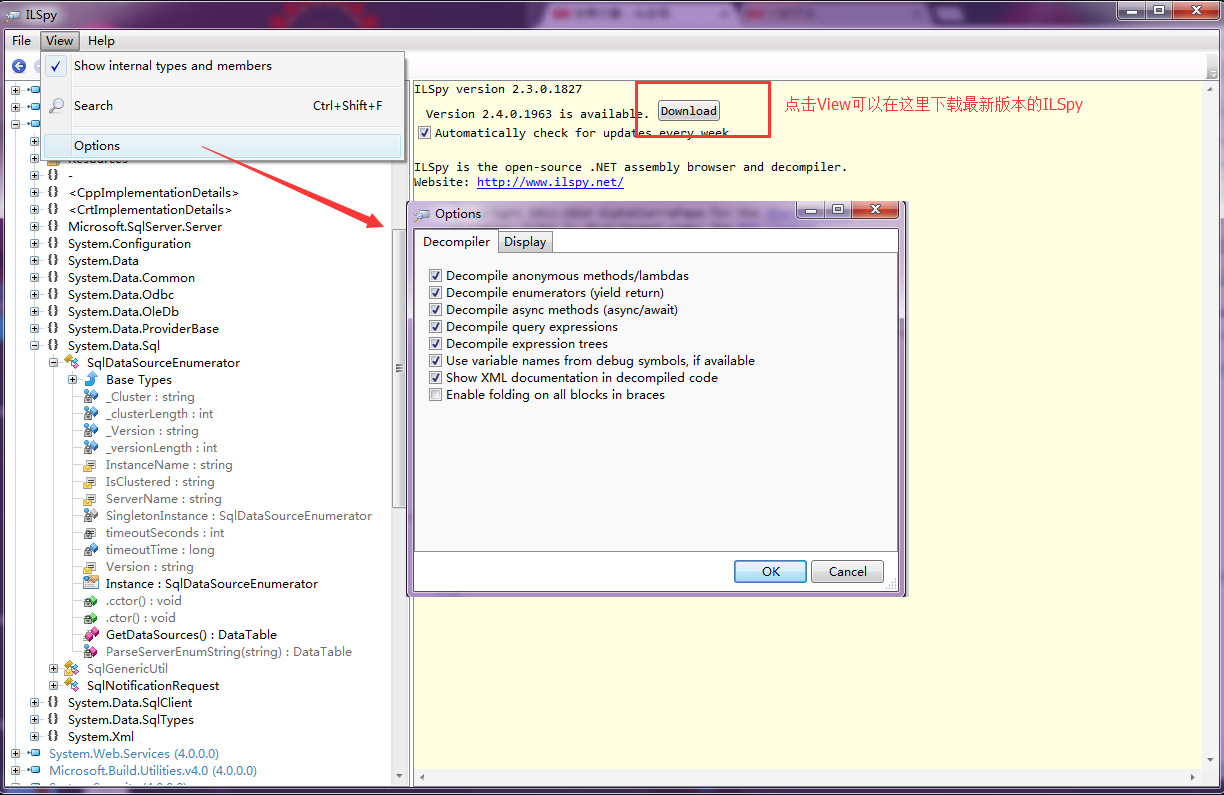Image resolution: width=1224 pixels, height=795 pixels.
Task: Toggle Decompile expression trees checkbox
Action: click(435, 343)
